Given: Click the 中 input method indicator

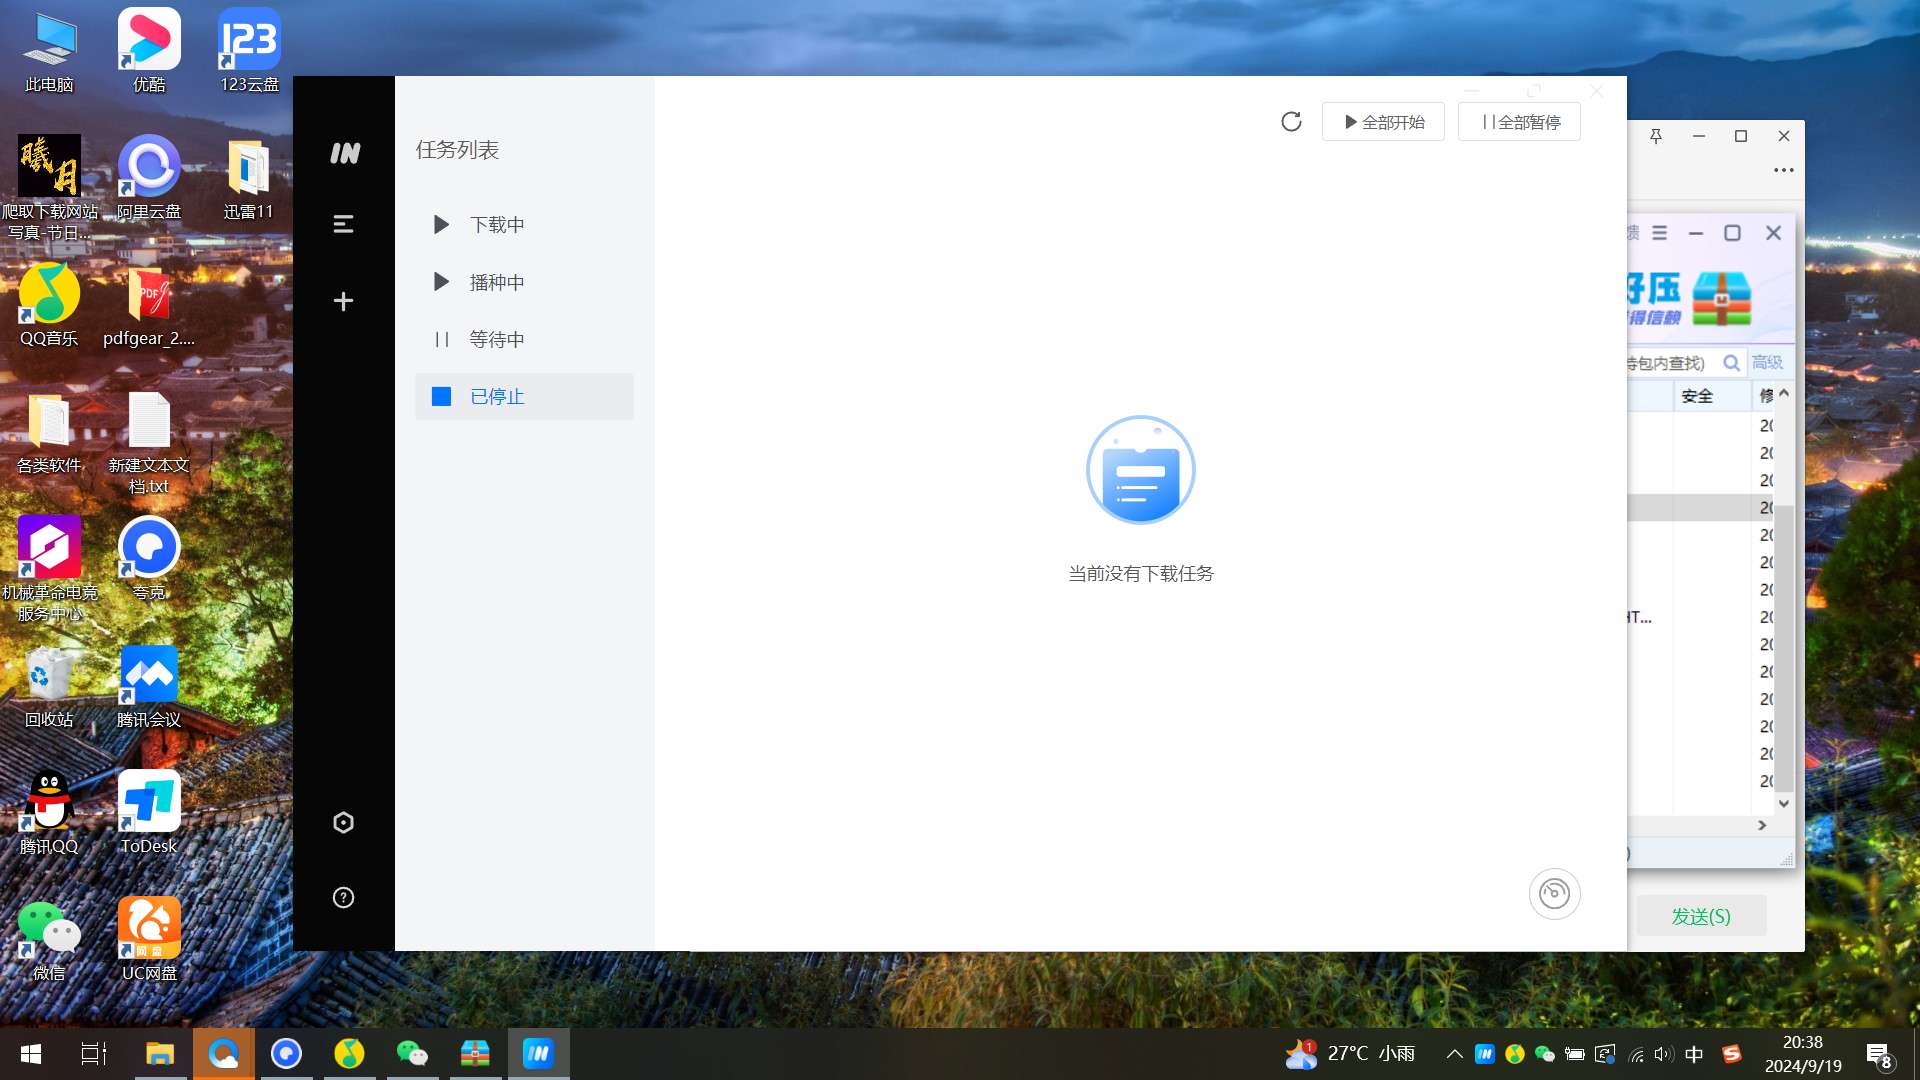Looking at the screenshot, I should (1694, 1054).
